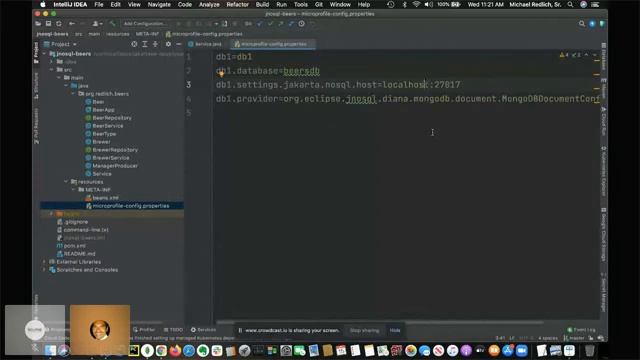Click intention lightbulb in editor gutter

(x=221, y=73)
